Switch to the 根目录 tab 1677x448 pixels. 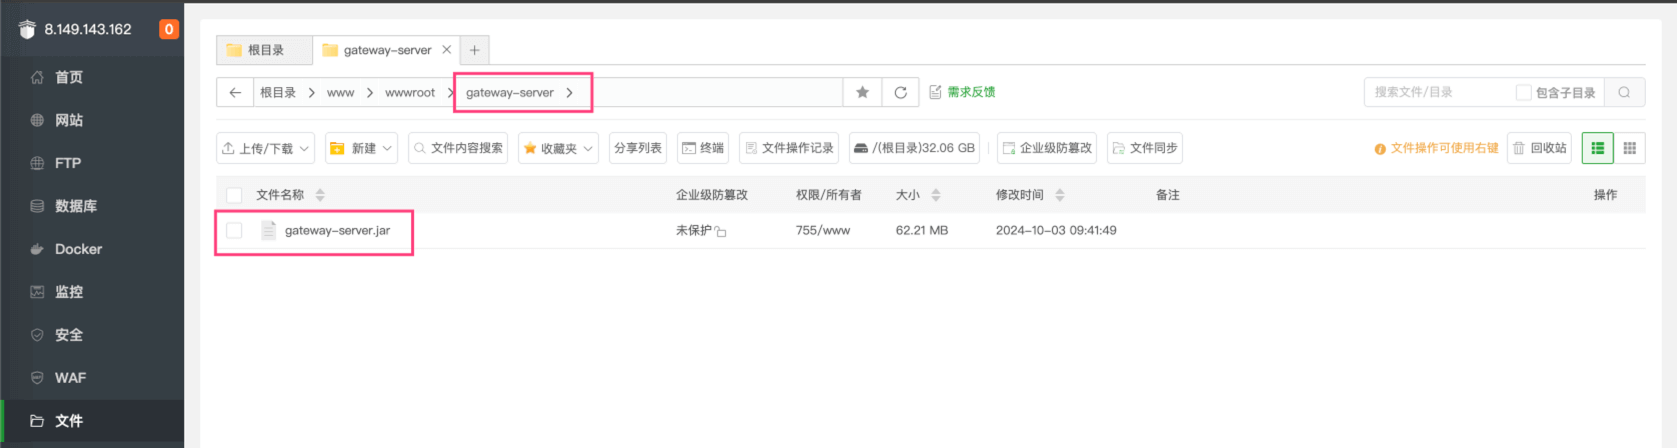coord(264,50)
